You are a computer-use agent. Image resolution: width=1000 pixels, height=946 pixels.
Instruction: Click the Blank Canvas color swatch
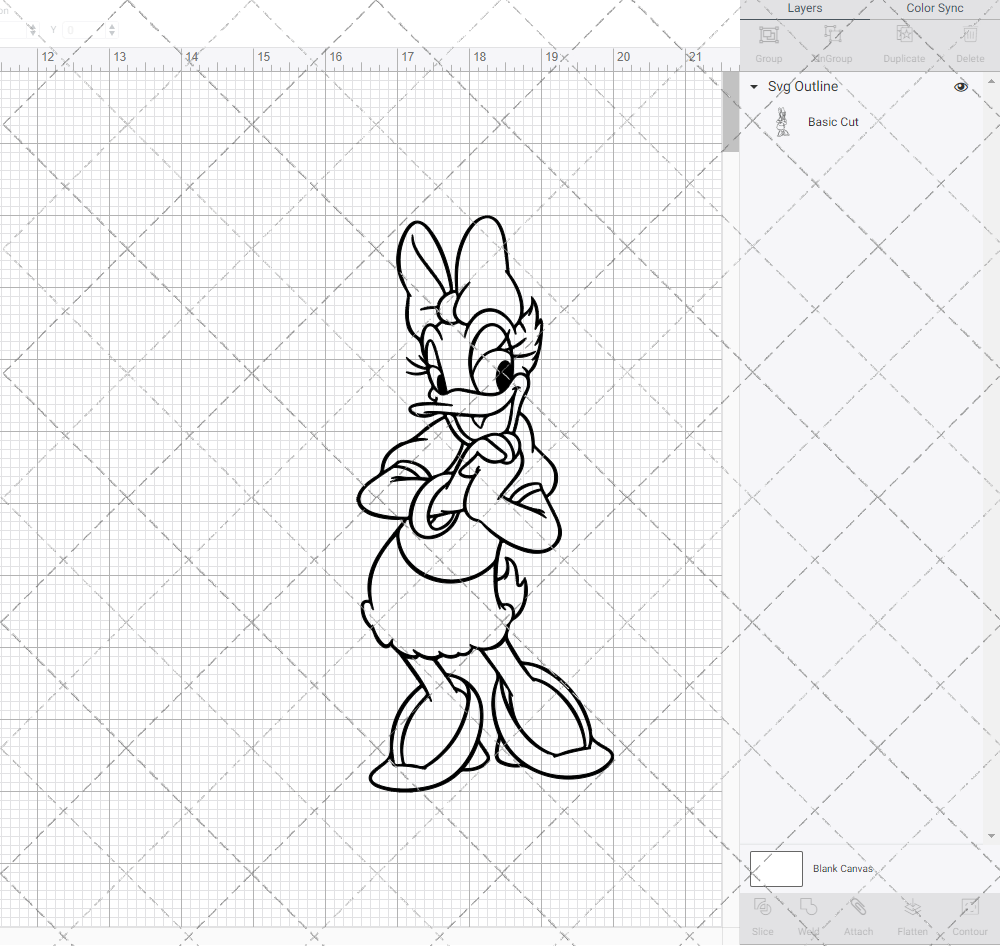[776, 868]
